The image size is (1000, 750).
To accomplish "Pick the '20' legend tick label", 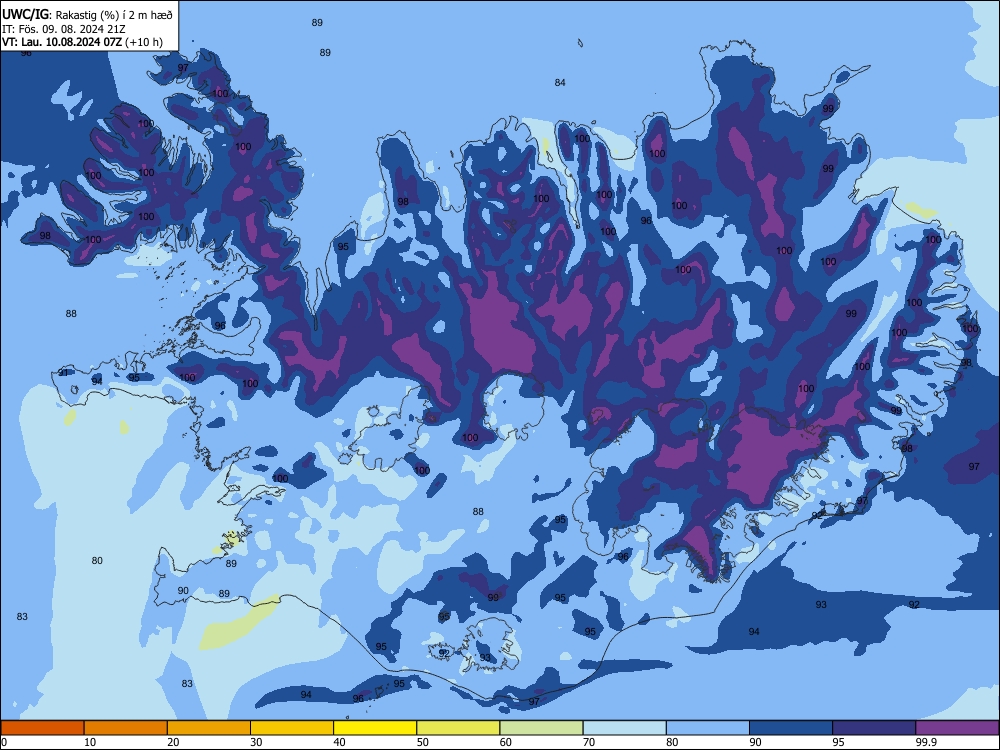I will [173, 742].
